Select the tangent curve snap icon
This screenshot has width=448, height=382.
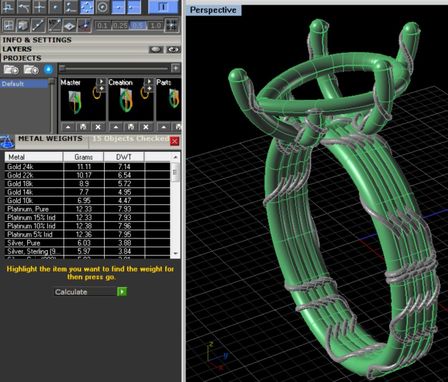[x=24, y=7]
